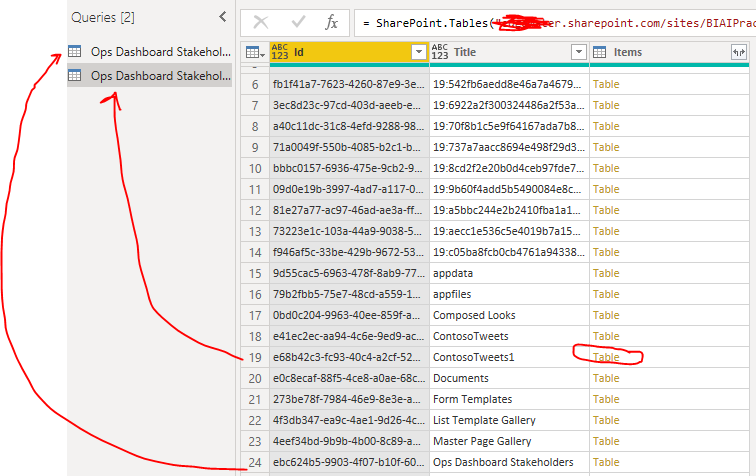Screen dimensions: 756x476
Task: Select Id cell starting 09d0e19b-3997
Action: coord(349,189)
